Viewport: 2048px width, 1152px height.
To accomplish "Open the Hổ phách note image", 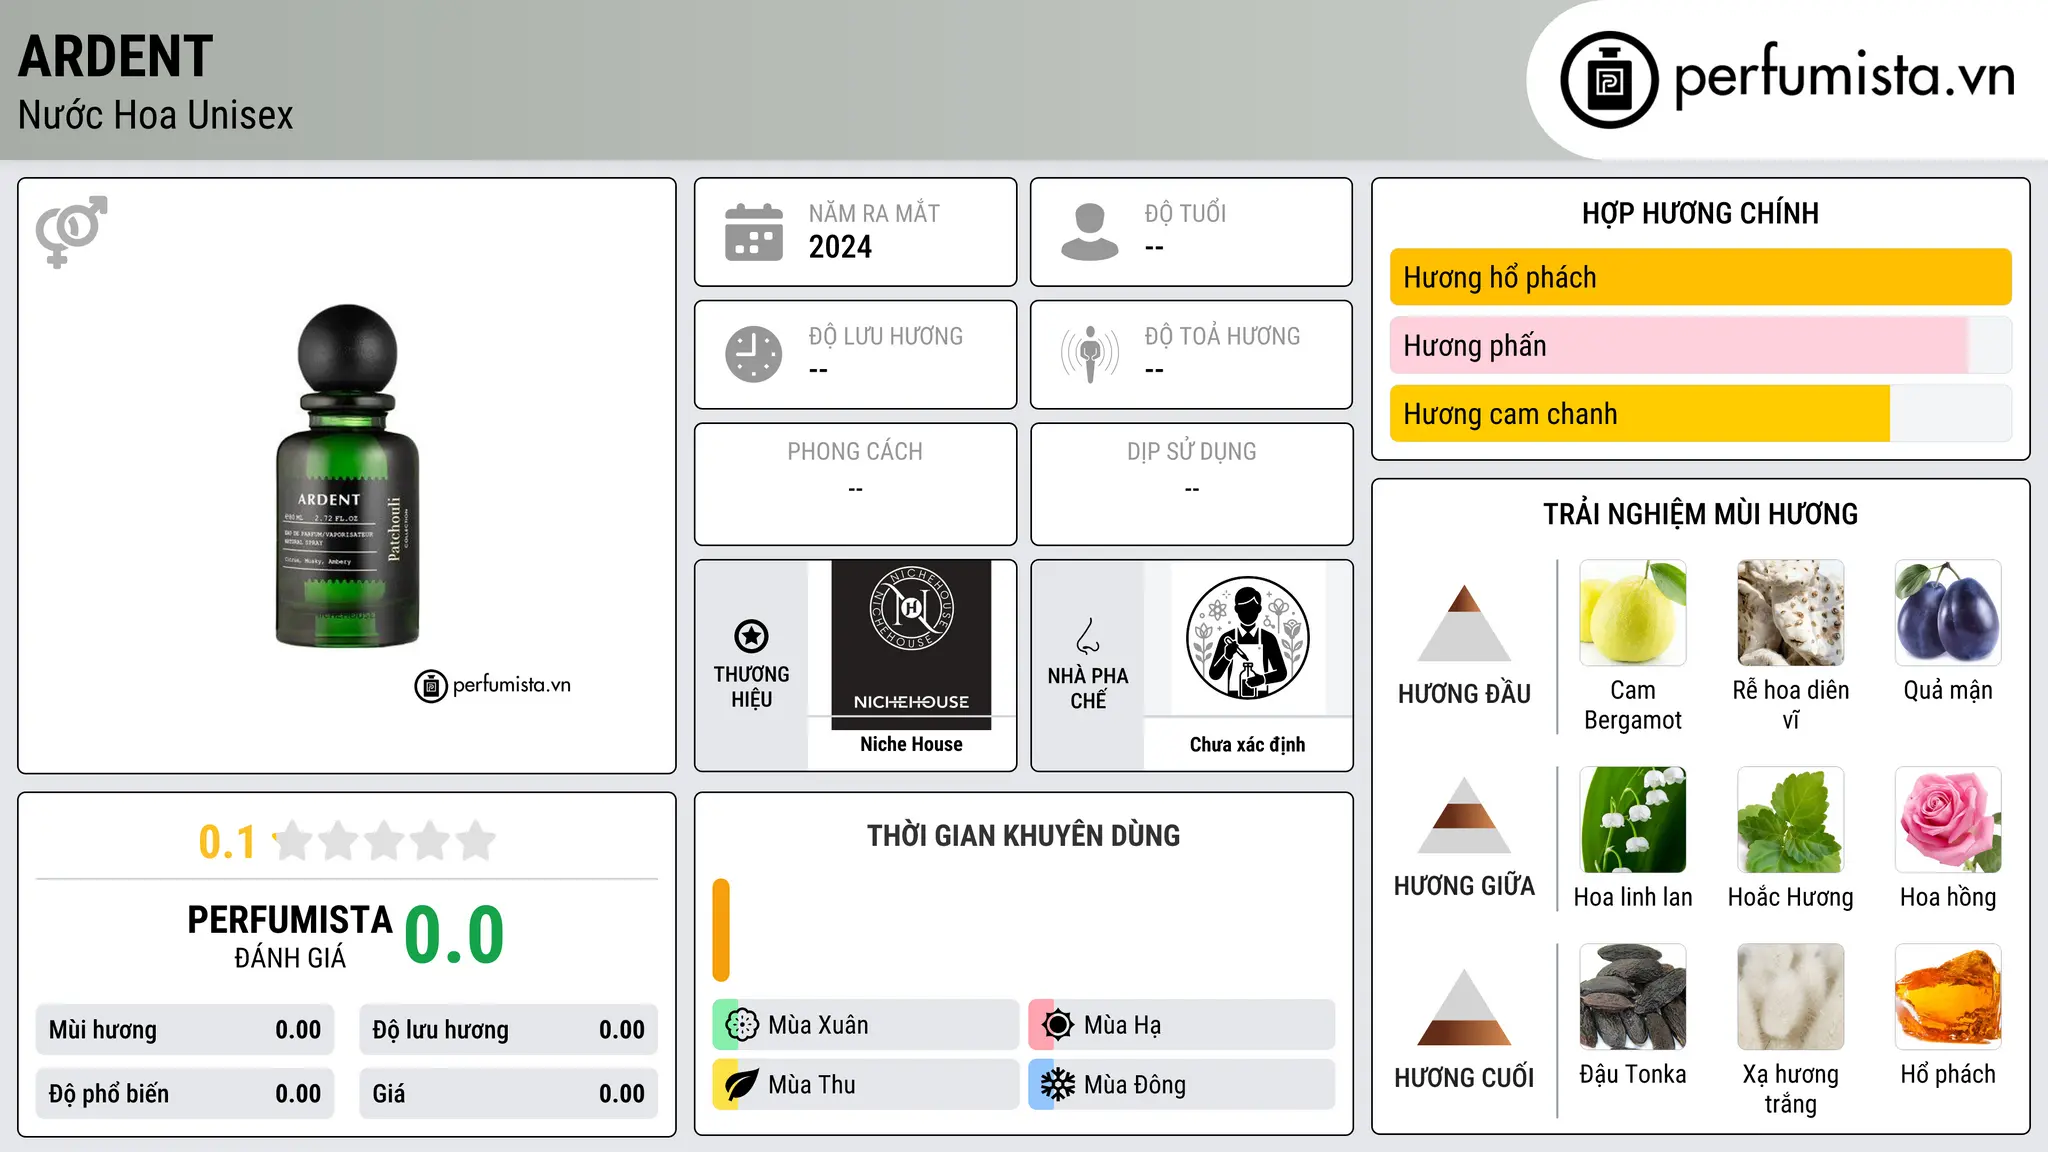I will click(1948, 997).
